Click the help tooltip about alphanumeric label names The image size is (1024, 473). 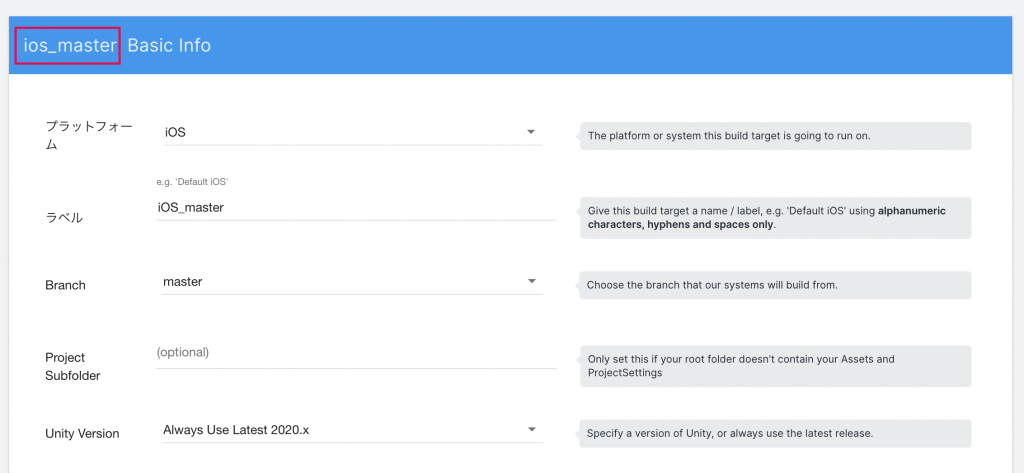775,218
